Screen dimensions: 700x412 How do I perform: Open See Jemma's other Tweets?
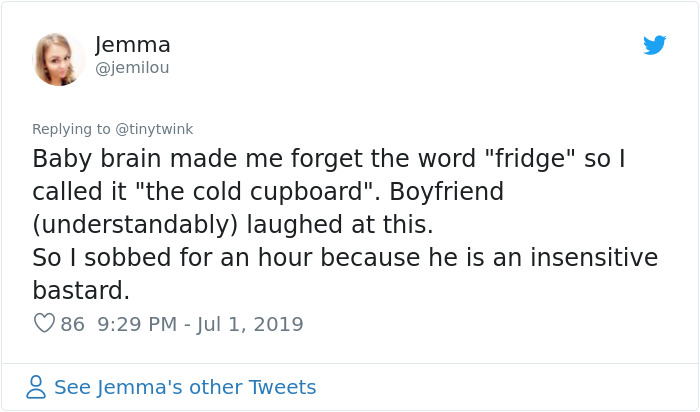click(x=185, y=387)
